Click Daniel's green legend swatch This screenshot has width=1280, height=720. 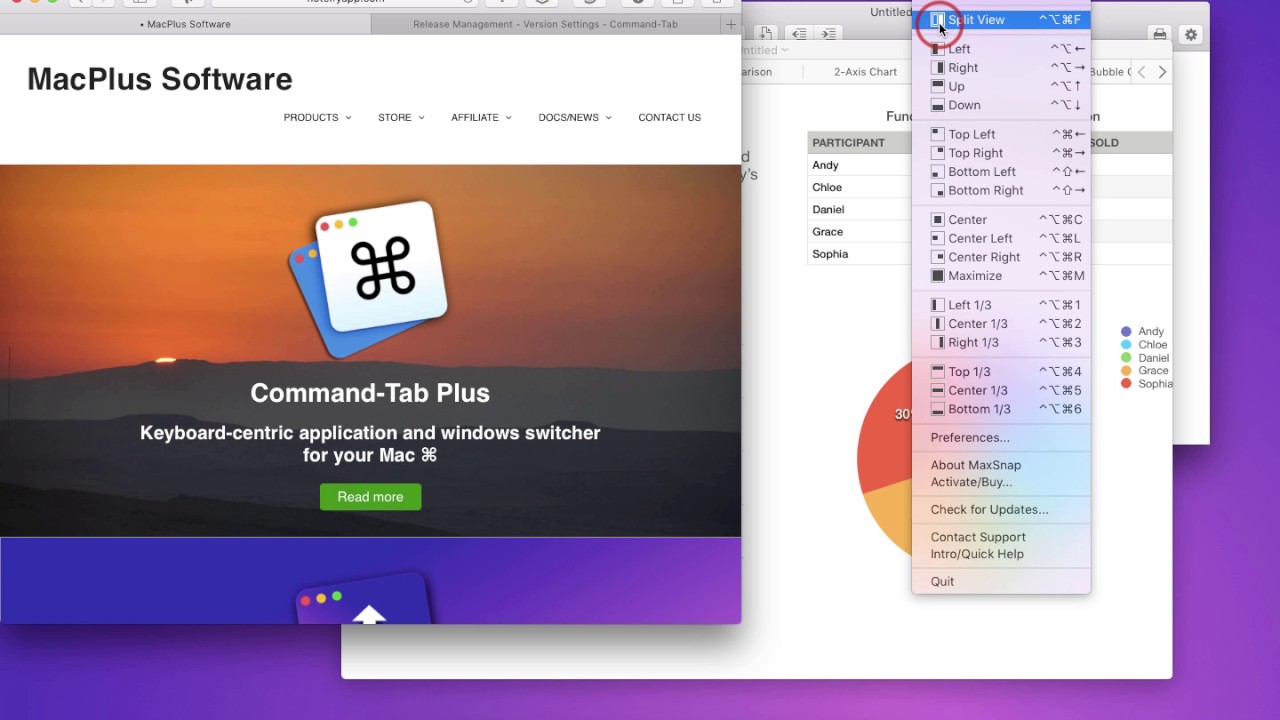click(x=1126, y=358)
